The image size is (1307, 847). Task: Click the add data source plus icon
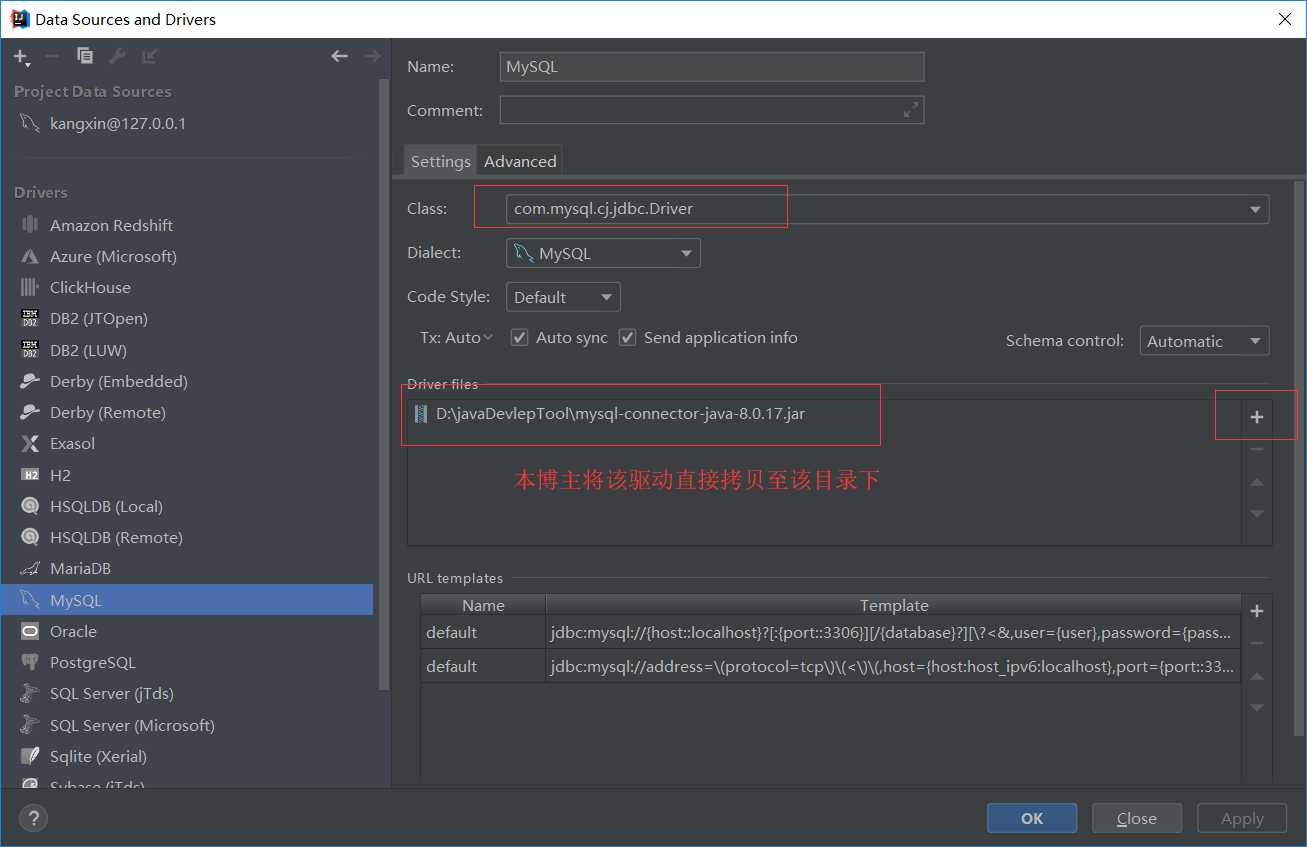click(21, 57)
